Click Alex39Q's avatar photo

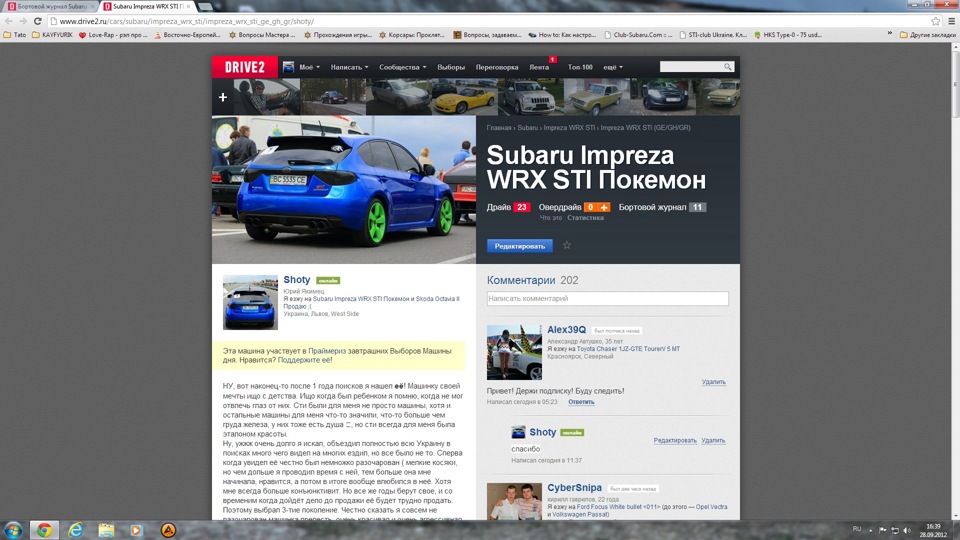point(514,353)
